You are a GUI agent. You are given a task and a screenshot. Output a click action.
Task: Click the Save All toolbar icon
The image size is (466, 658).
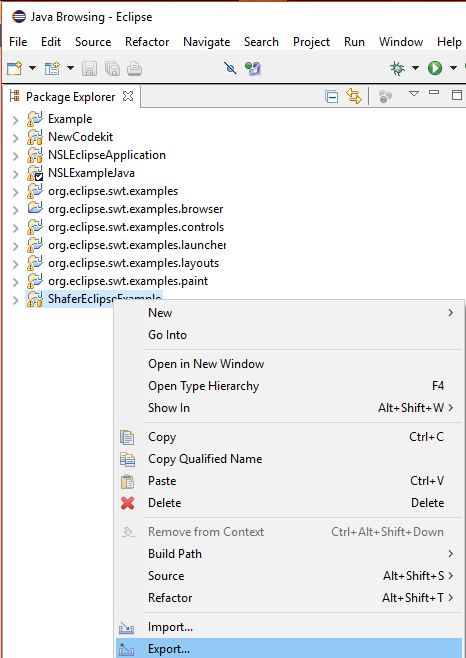[113, 68]
